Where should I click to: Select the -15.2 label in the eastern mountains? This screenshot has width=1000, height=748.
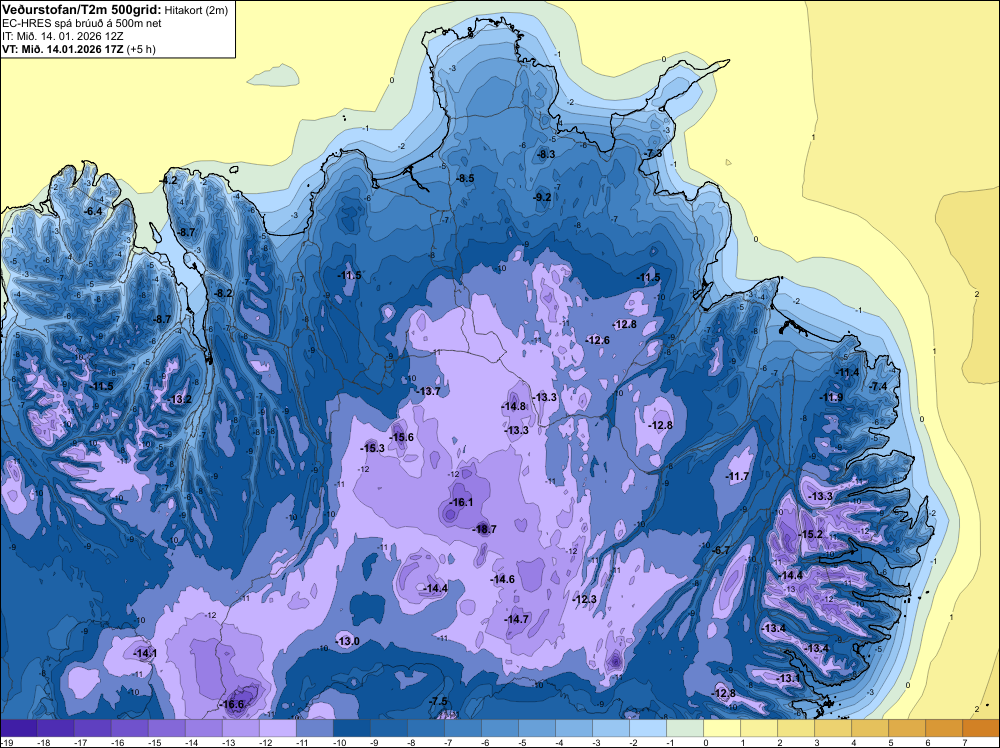click(811, 534)
